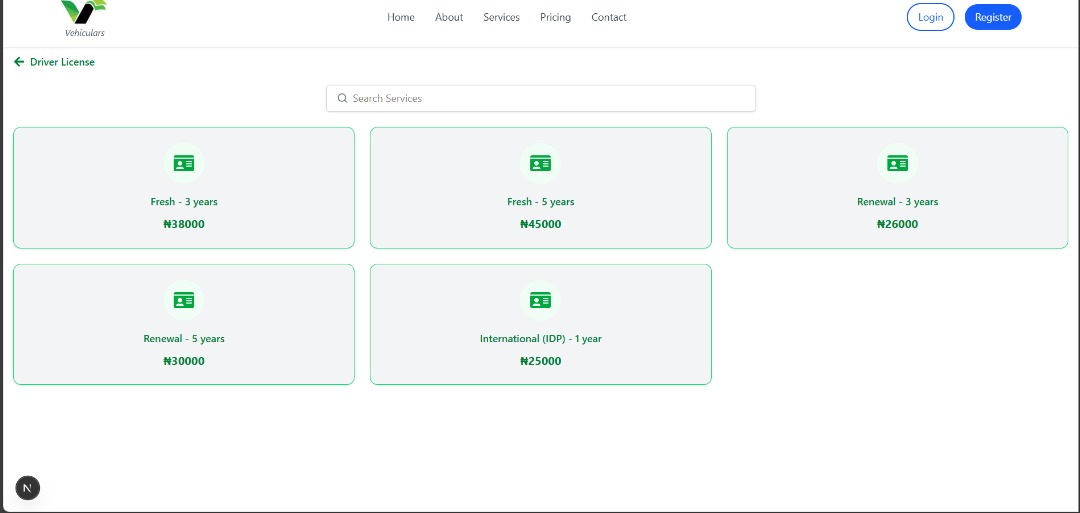Navigate to Services in the navbar

click(x=501, y=17)
